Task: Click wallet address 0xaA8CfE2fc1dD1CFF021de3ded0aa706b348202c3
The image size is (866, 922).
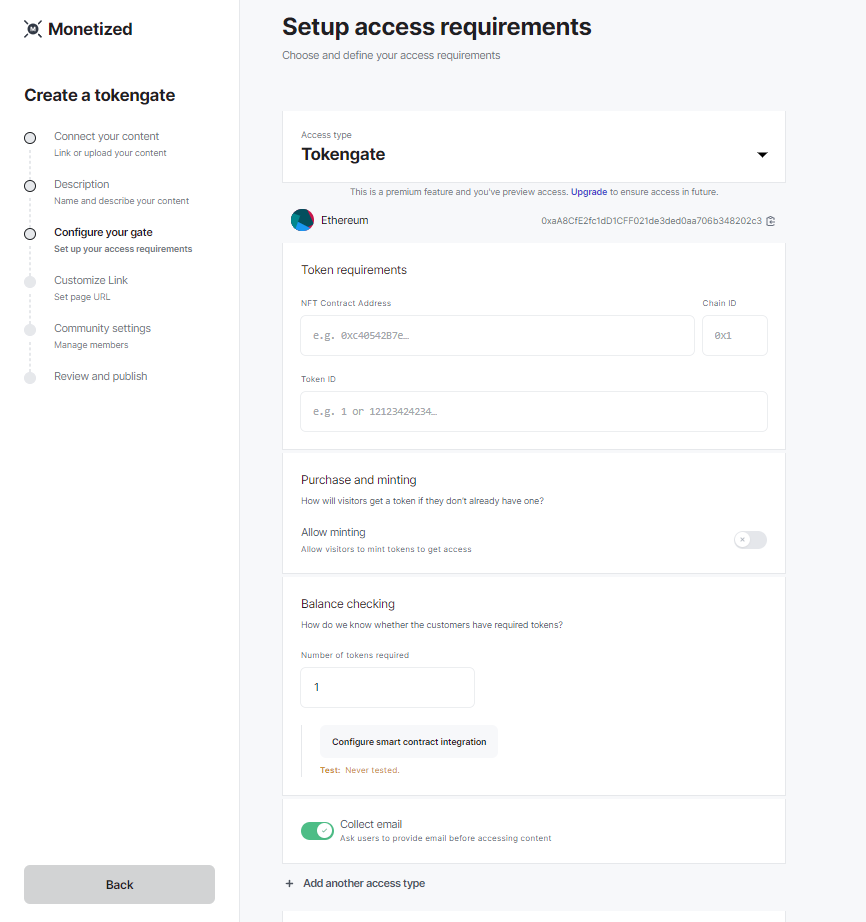Action: (651, 221)
